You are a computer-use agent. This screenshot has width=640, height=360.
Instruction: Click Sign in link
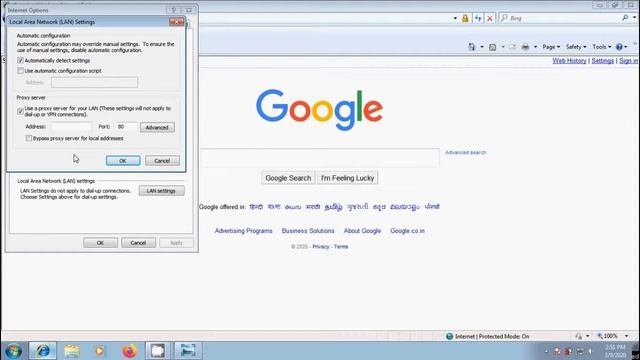629,61
